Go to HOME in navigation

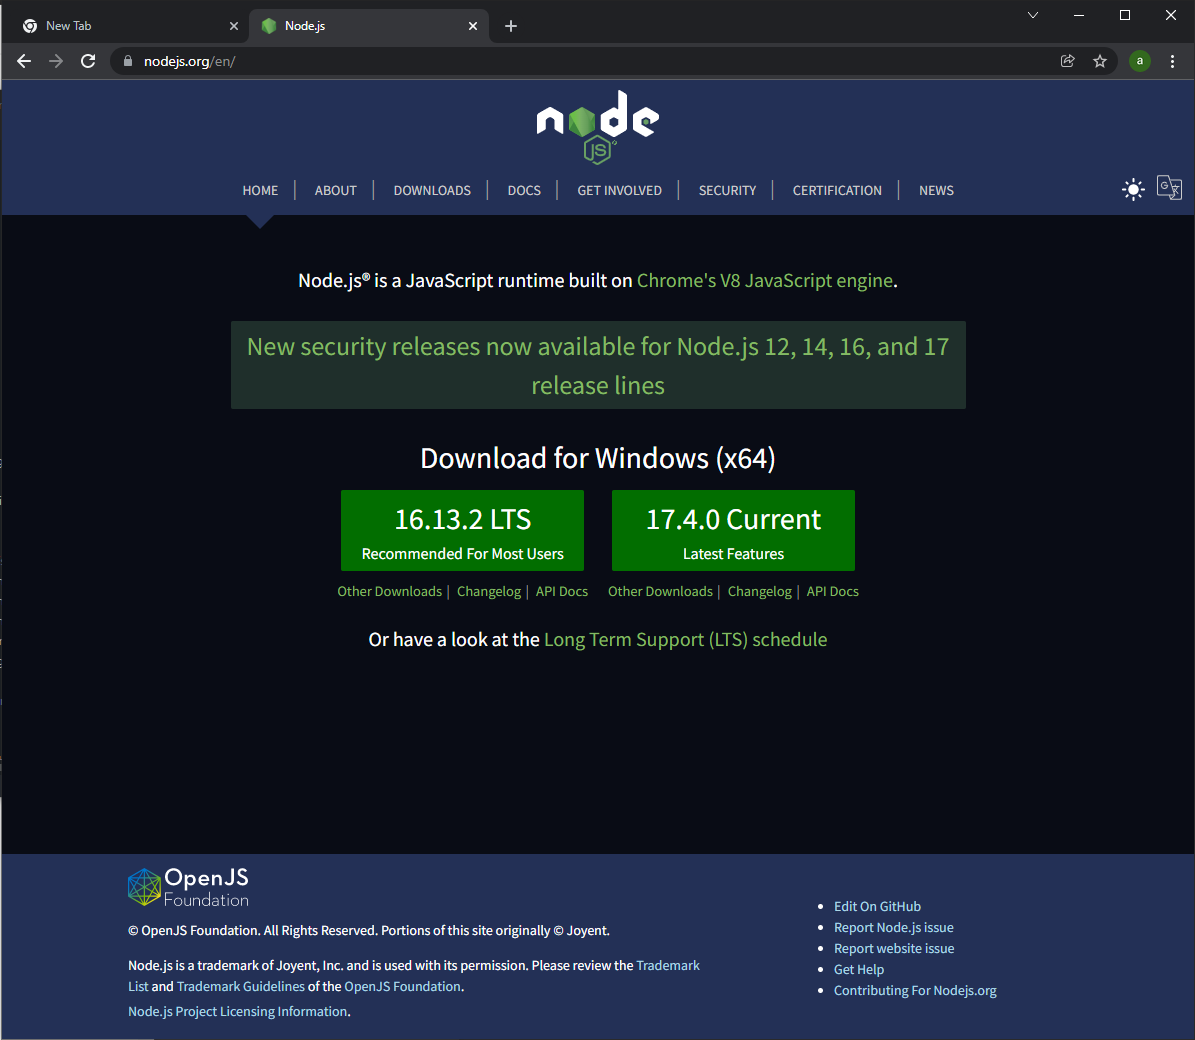click(260, 190)
